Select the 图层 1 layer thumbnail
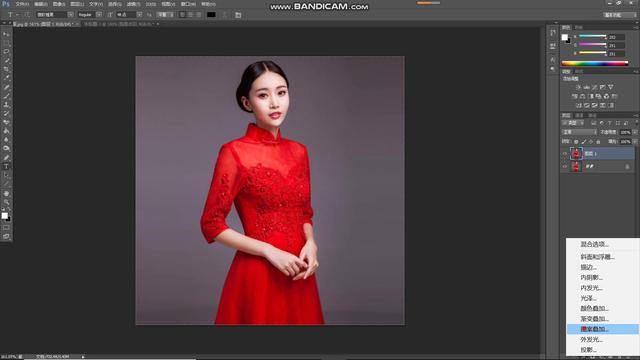 click(x=576, y=154)
